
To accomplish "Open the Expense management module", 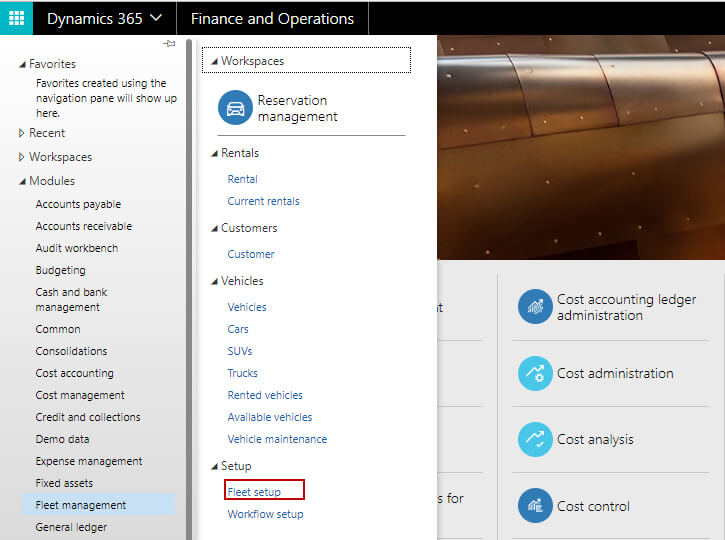I will (x=89, y=461).
